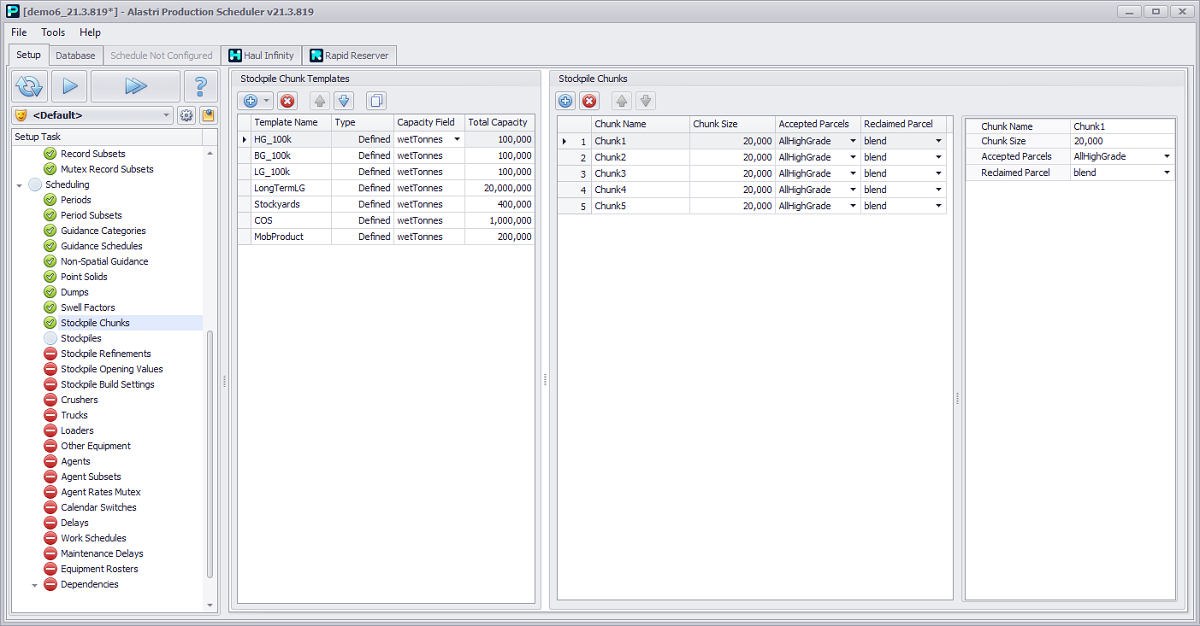Click the gear settings icon beside Default

click(187, 115)
